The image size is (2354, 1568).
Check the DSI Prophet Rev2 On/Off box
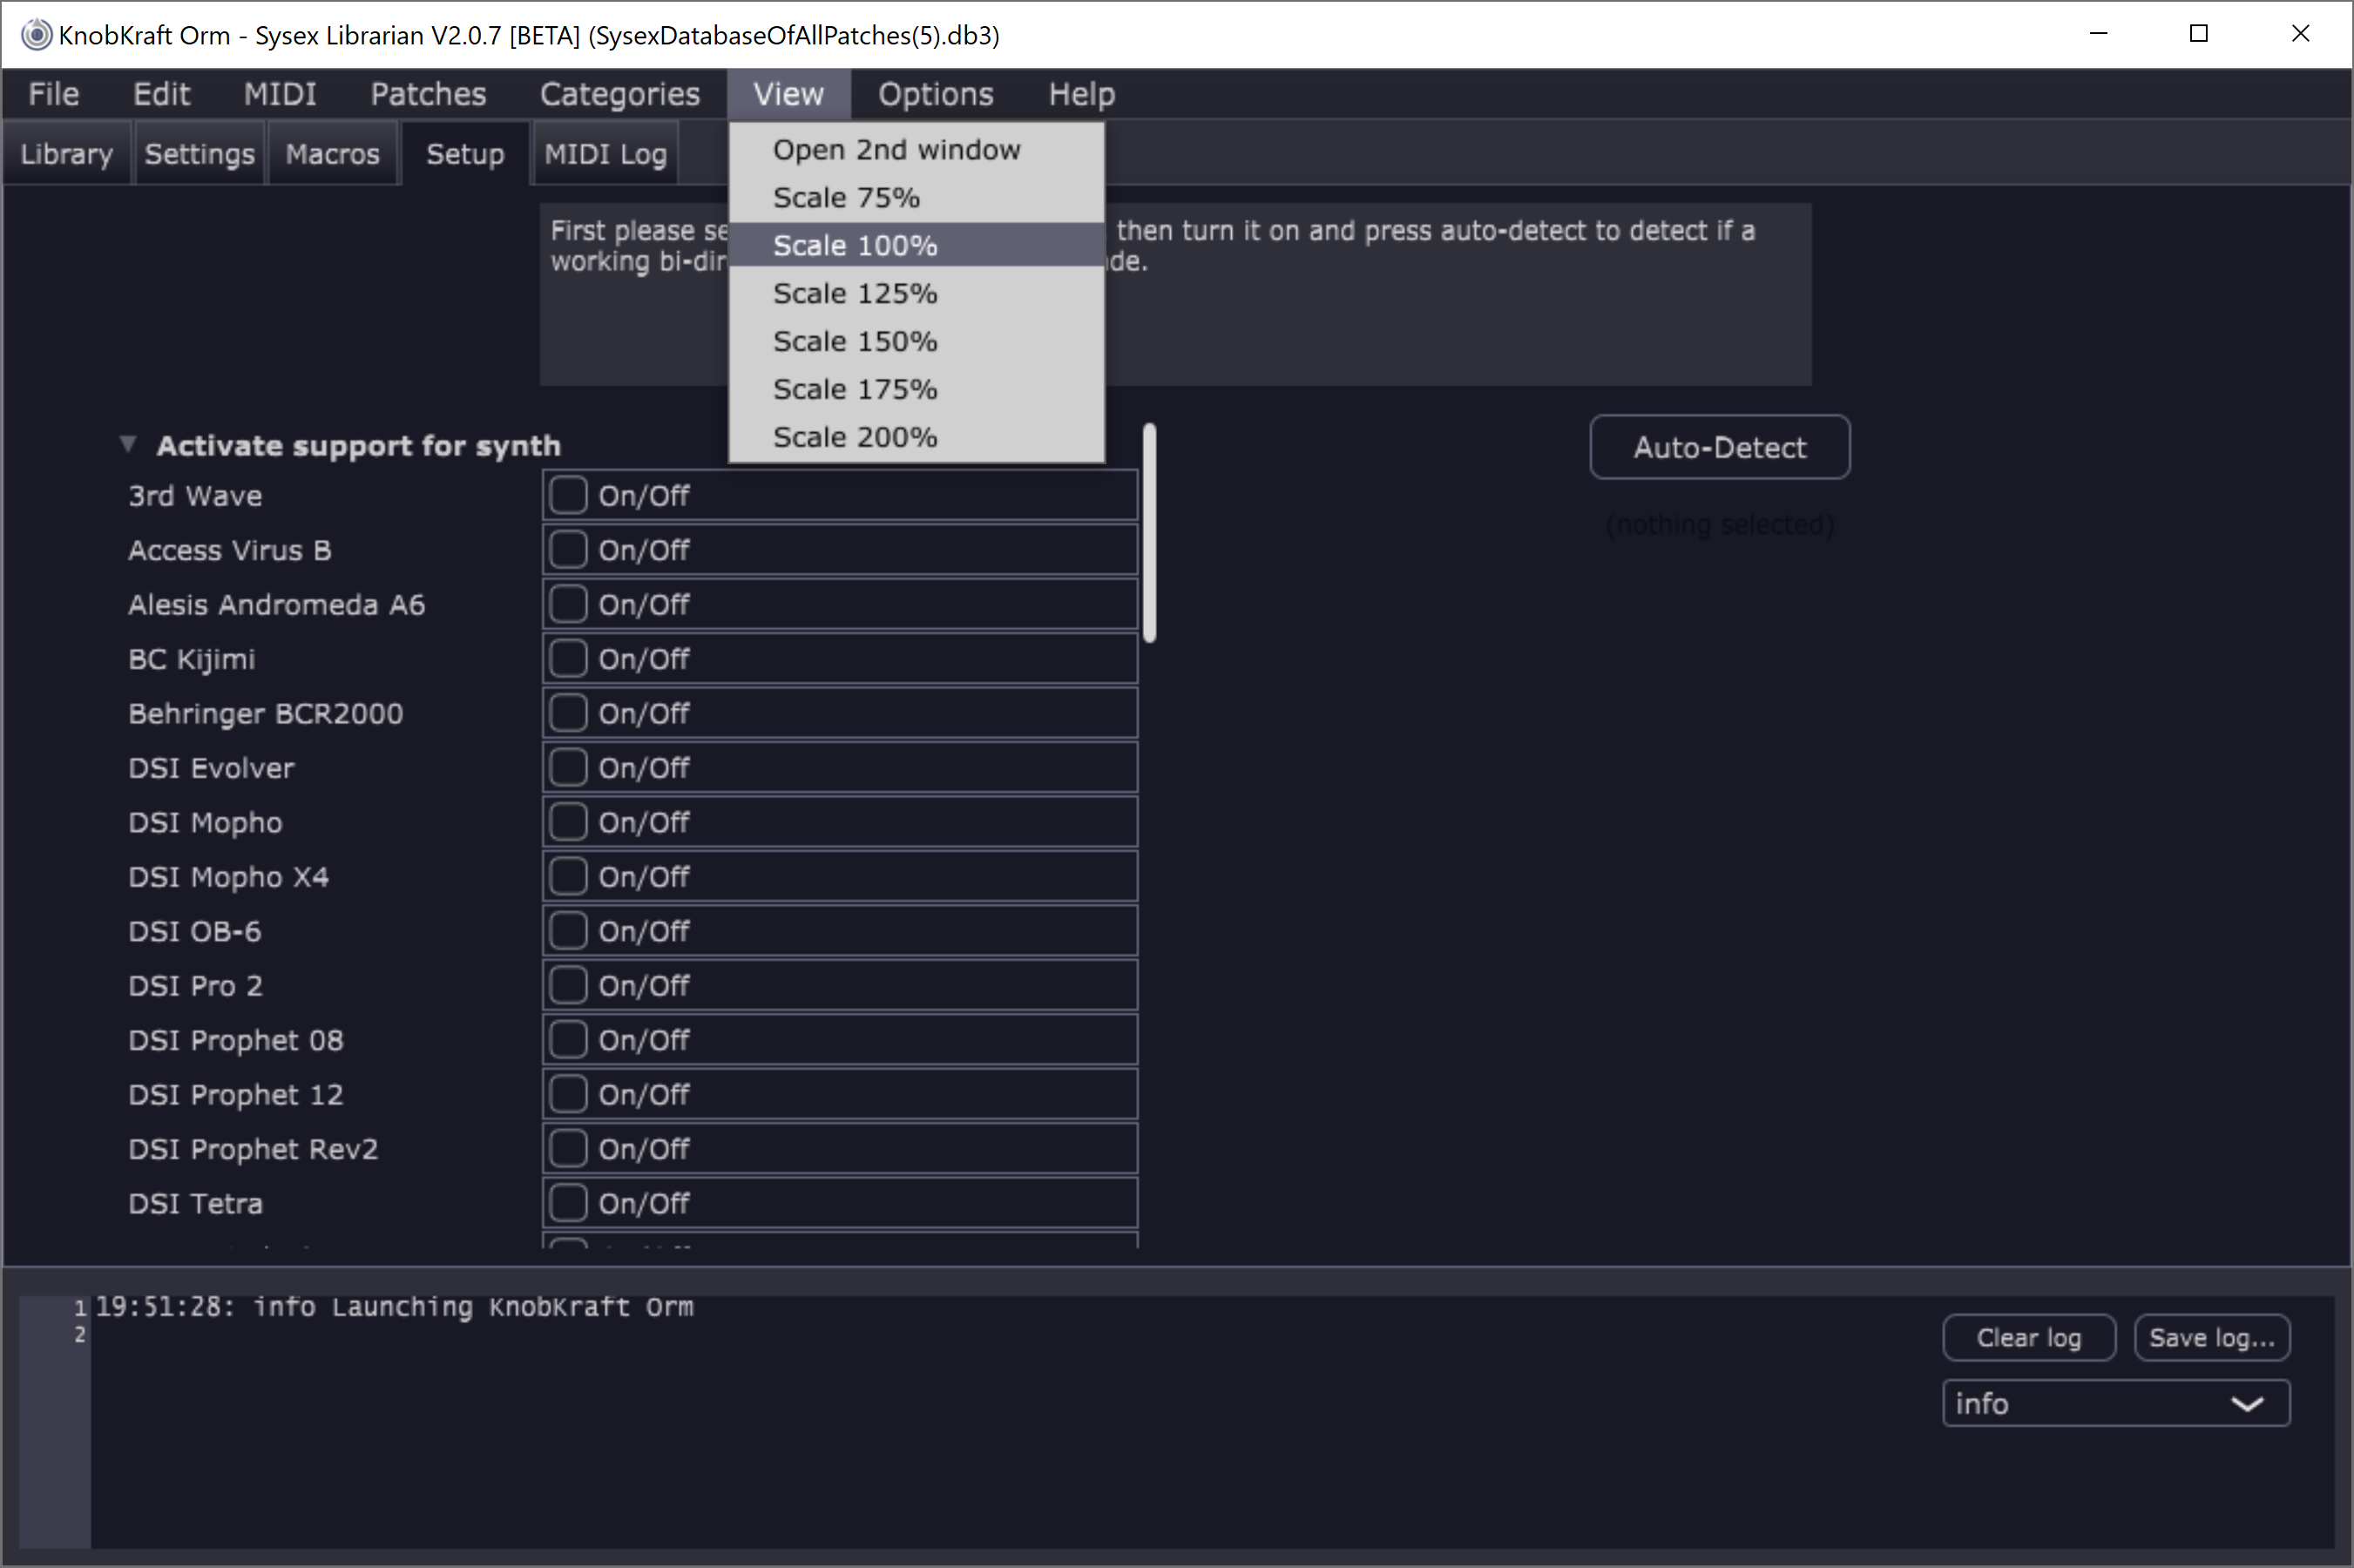(x=568, y=1148)
